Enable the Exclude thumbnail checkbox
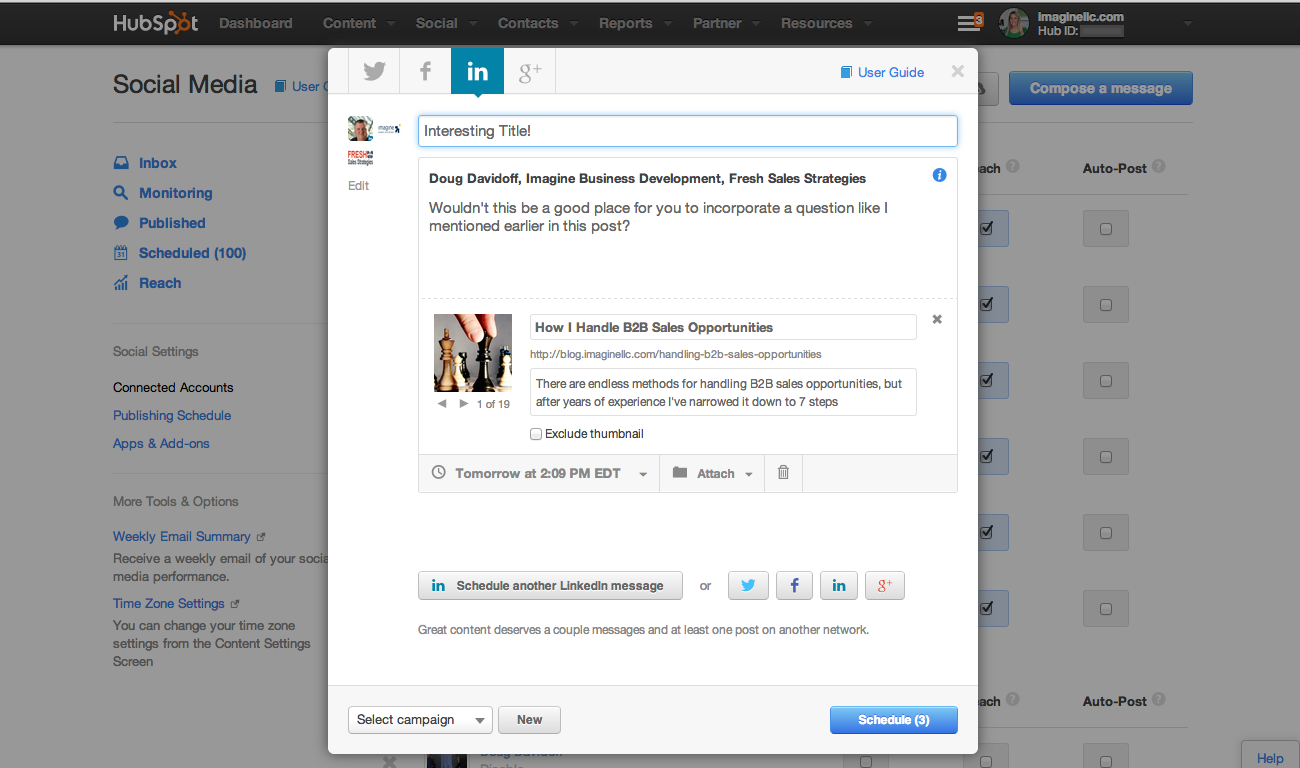Viewport: 1300px width, 768px height. (x=536, y=434)
